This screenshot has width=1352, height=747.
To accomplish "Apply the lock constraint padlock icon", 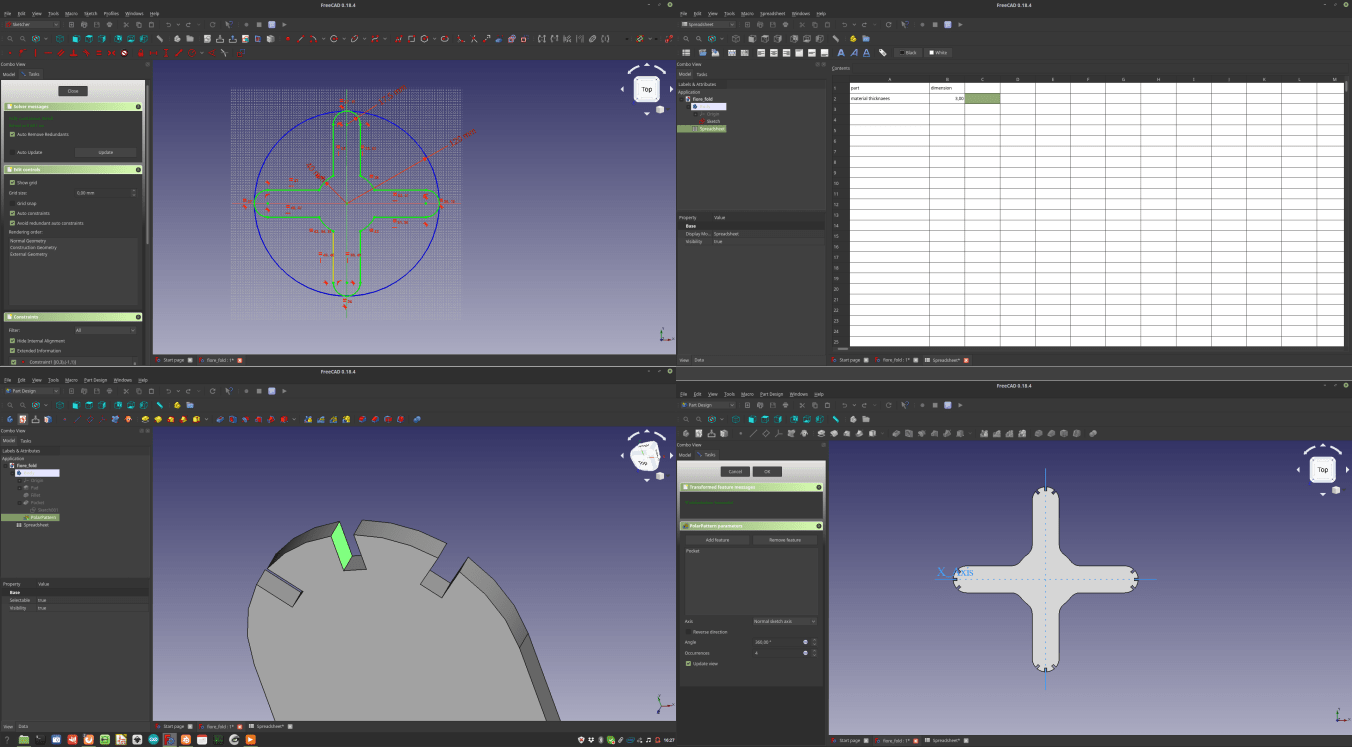I will tap(140, 52).
